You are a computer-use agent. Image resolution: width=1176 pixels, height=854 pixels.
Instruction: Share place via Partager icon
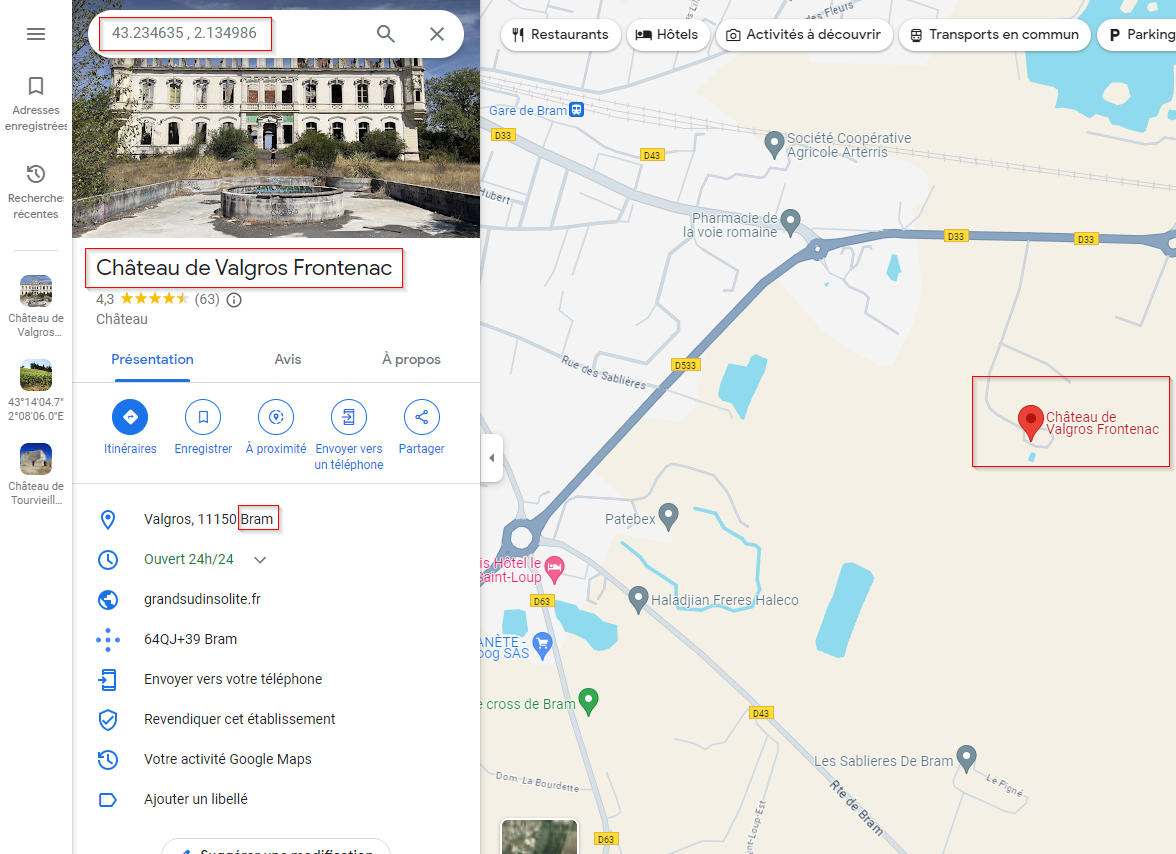point(421,417)
